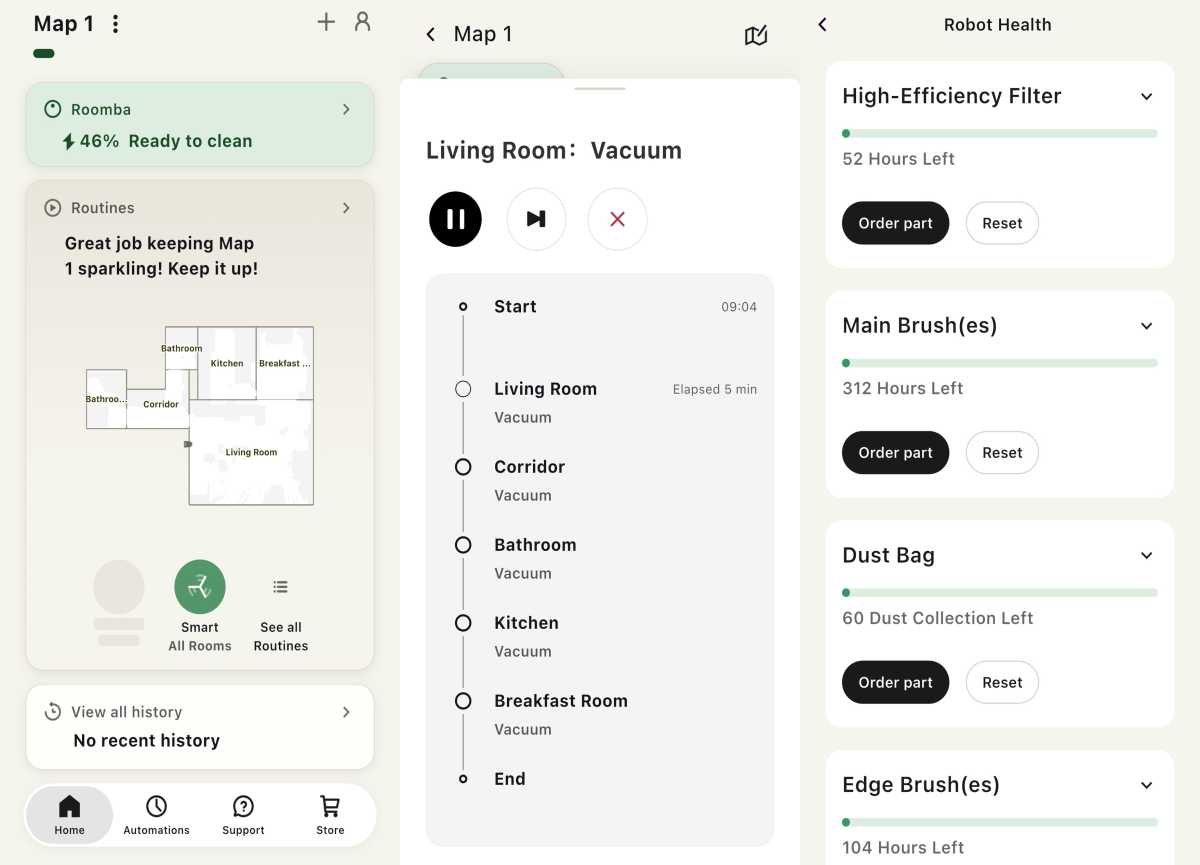Switch to the Store tab
The width and height of the screenshot is (1200, 865).
[x=330, y=815]
